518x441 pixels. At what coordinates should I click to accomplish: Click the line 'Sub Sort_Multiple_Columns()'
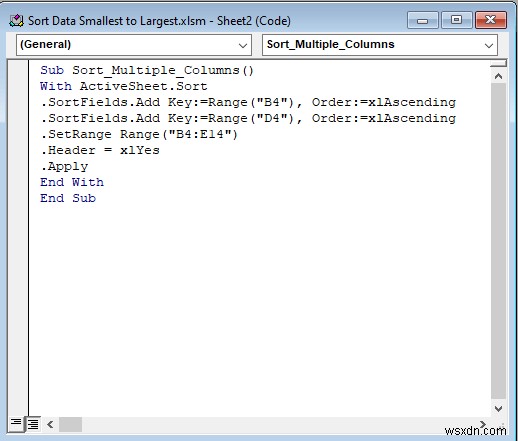coord(147,70)
